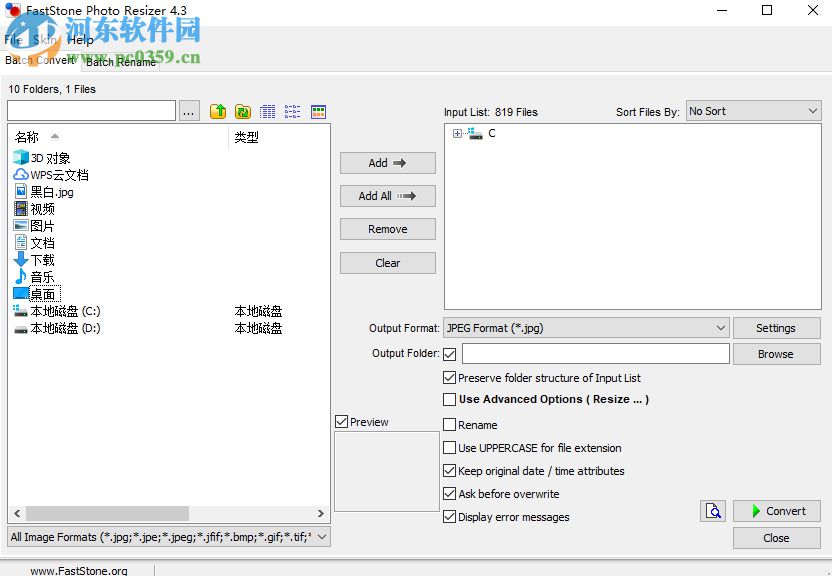
Task: Open the Skin menu
Action: pos(44,39)
